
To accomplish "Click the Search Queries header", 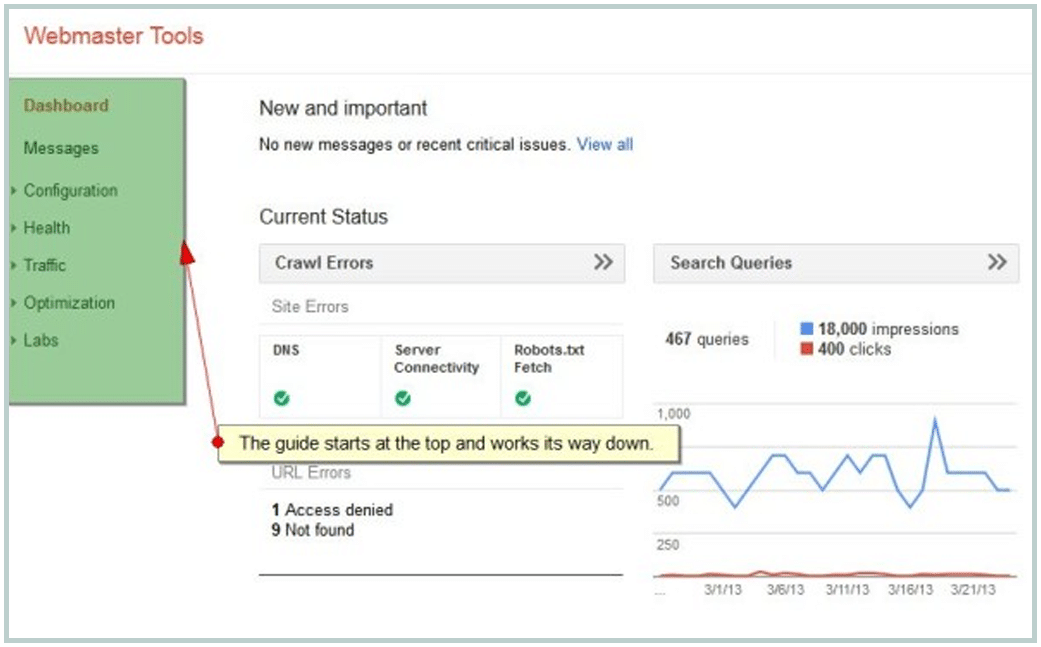I will pos(836,263).
